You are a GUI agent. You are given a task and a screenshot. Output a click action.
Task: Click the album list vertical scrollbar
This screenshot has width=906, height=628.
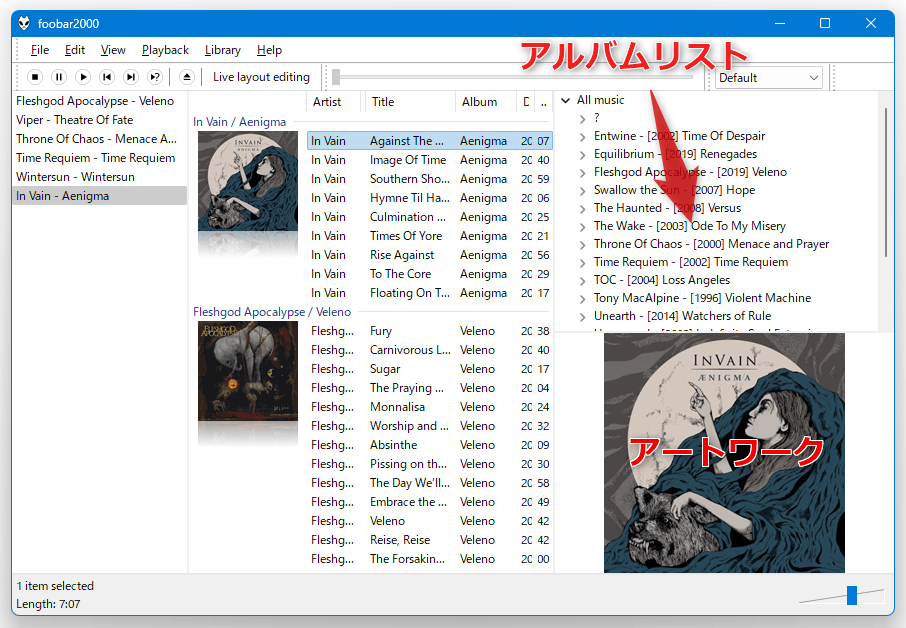coord(886,182)
